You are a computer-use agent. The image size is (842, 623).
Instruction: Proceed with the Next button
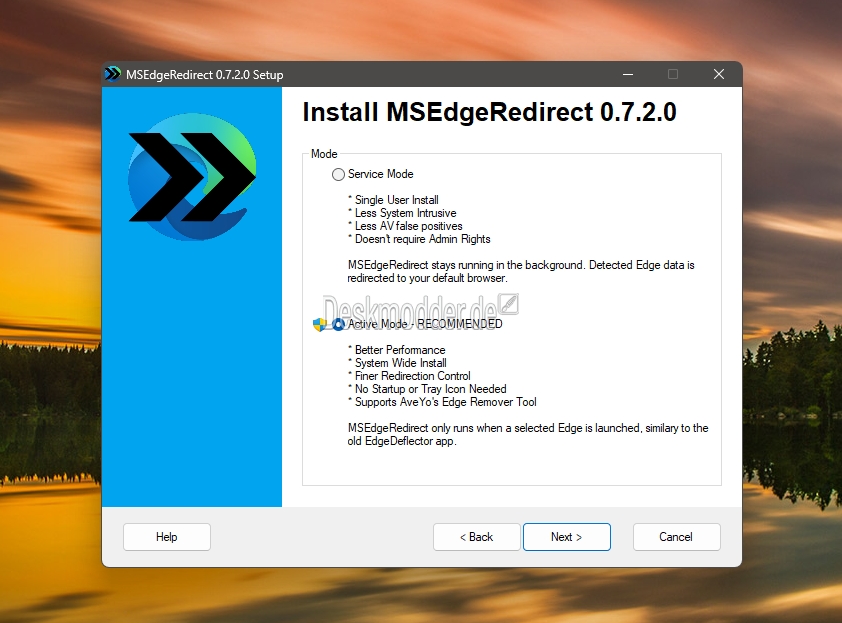[x=567, y=537]
